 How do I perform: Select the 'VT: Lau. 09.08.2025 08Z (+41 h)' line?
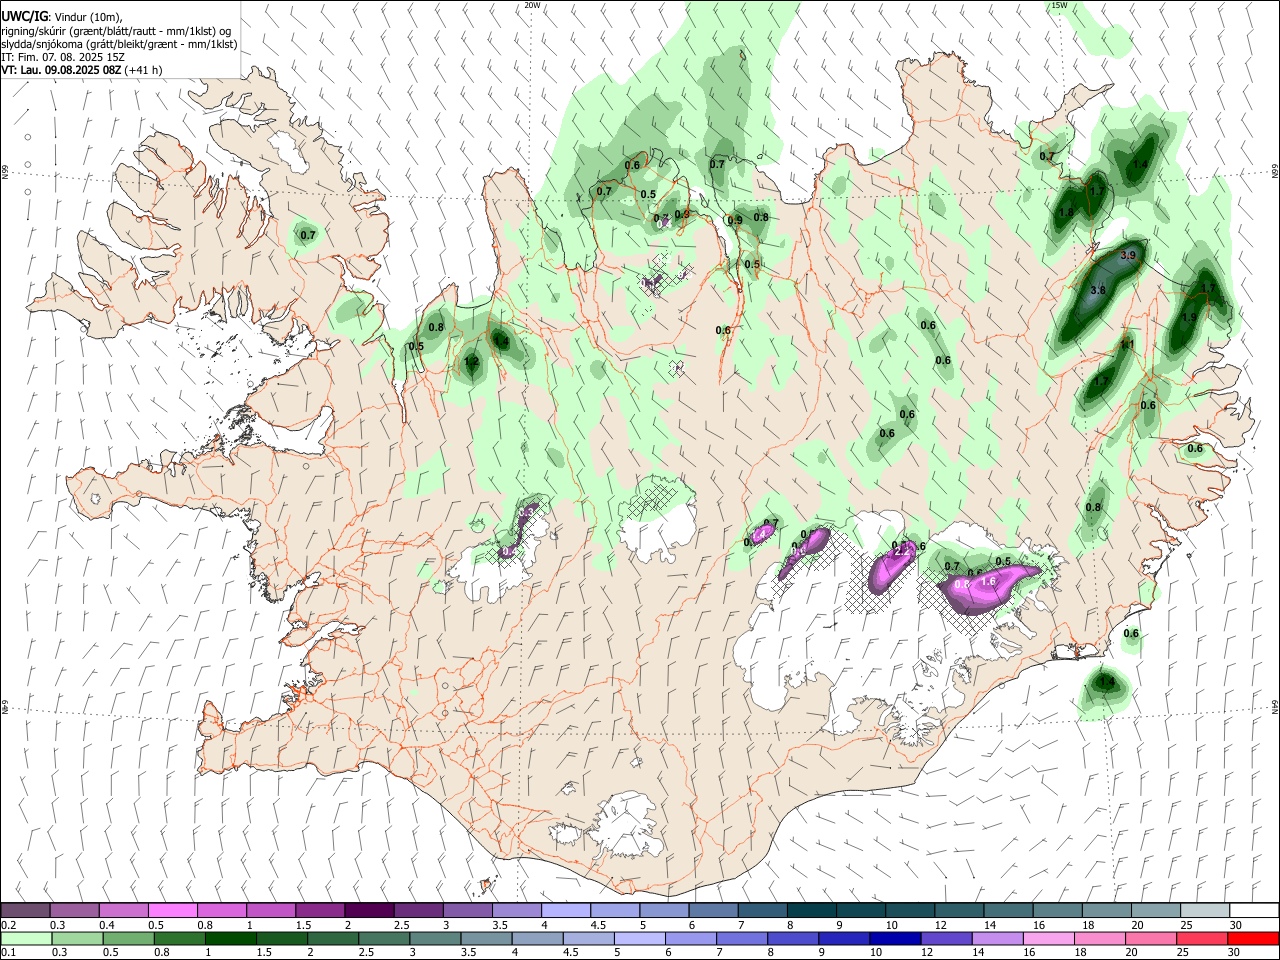81,70
